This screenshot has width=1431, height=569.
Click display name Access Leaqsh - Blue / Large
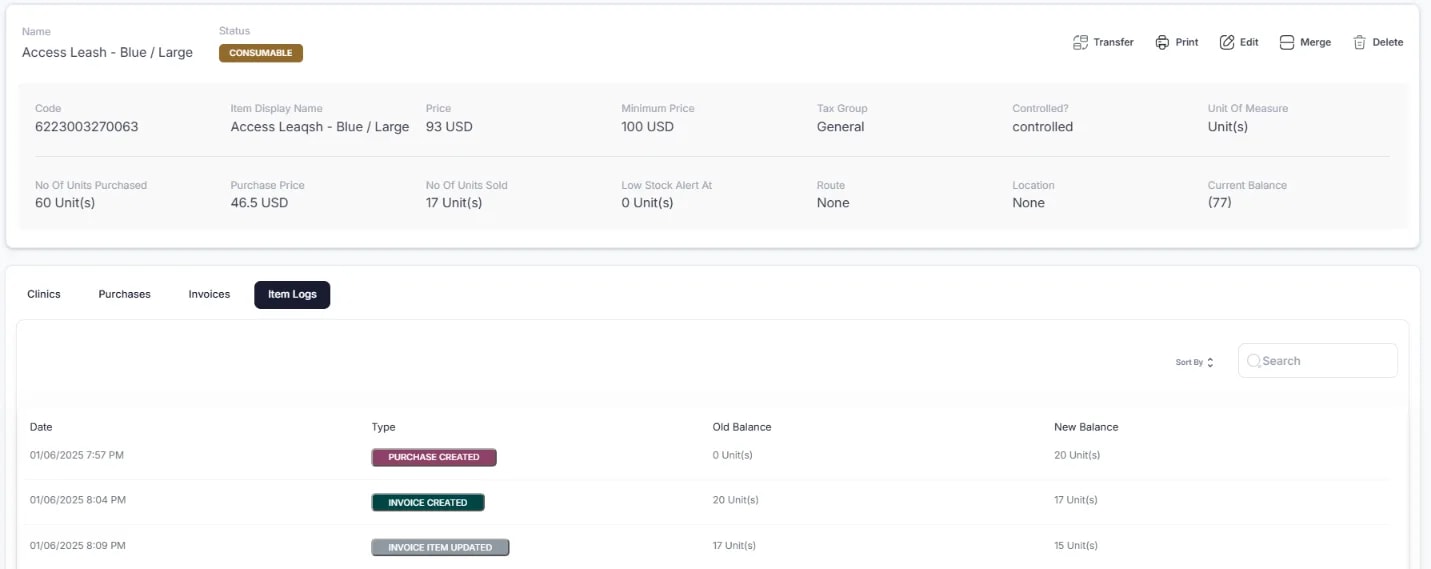320,127
